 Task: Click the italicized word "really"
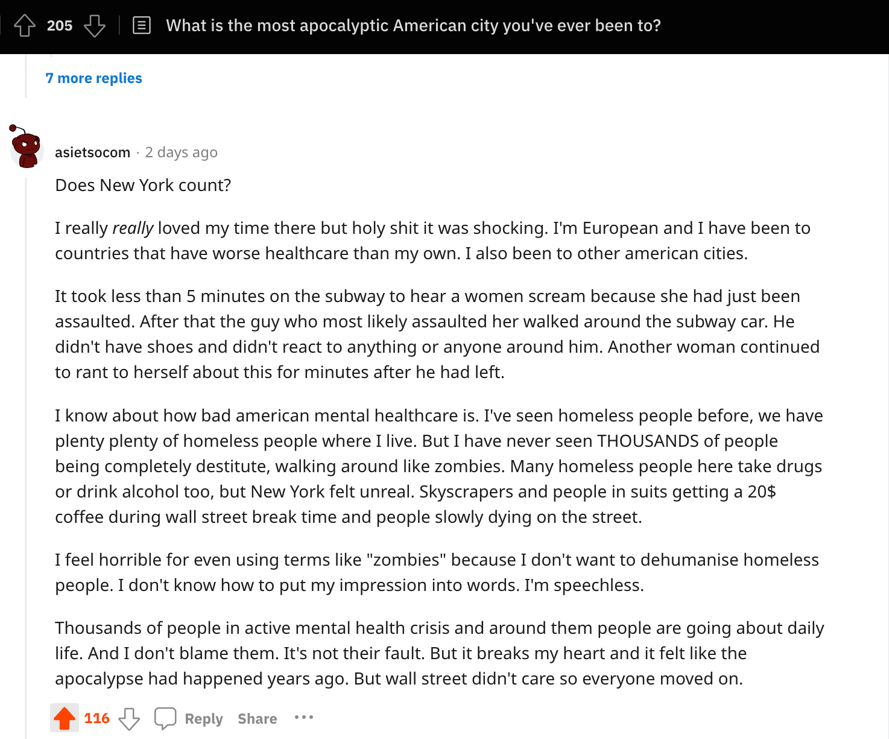pos(132,228)
